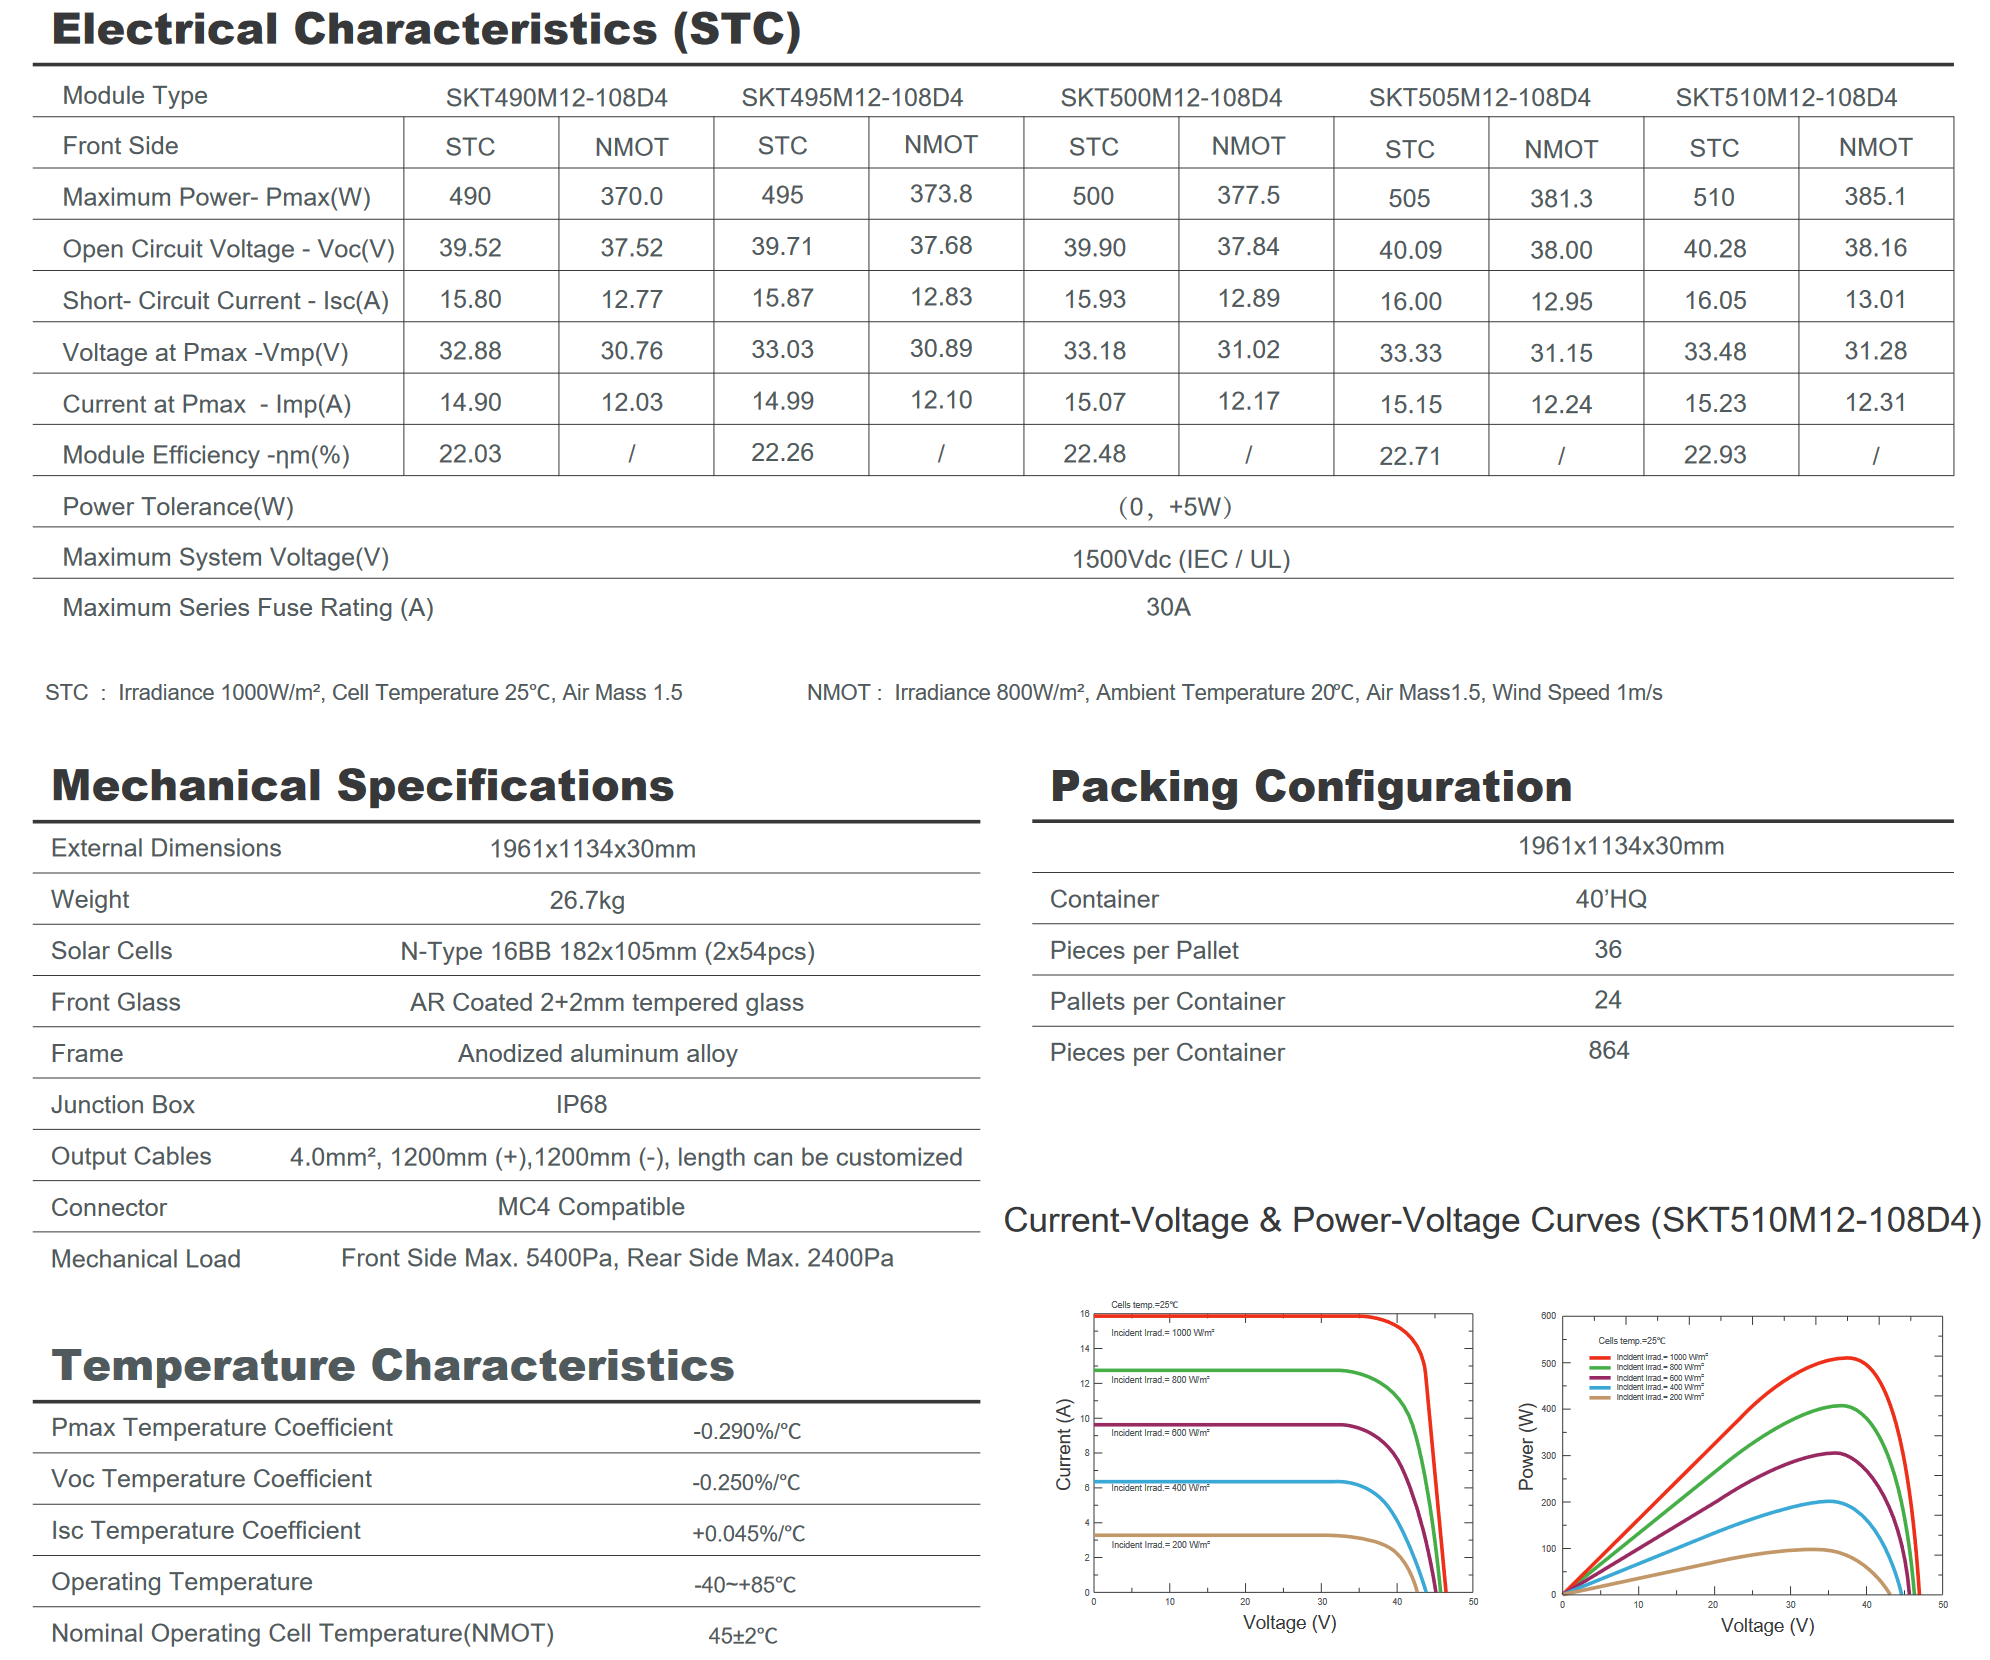The height and width of the screenshot is (1660, 1990).
Task: Select module type SKT495M12-108D4 header
Action: pyautogui.click(x=852, y=98)
